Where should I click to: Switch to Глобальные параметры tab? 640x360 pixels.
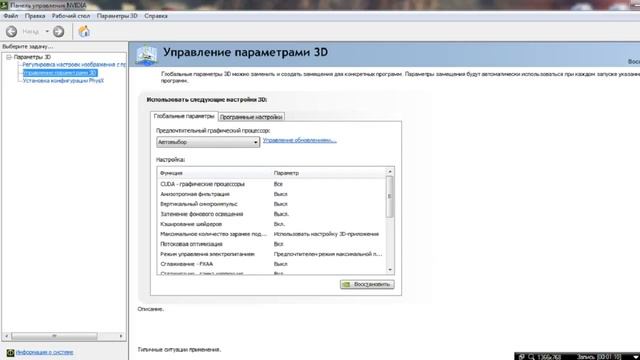click(184, 116)
